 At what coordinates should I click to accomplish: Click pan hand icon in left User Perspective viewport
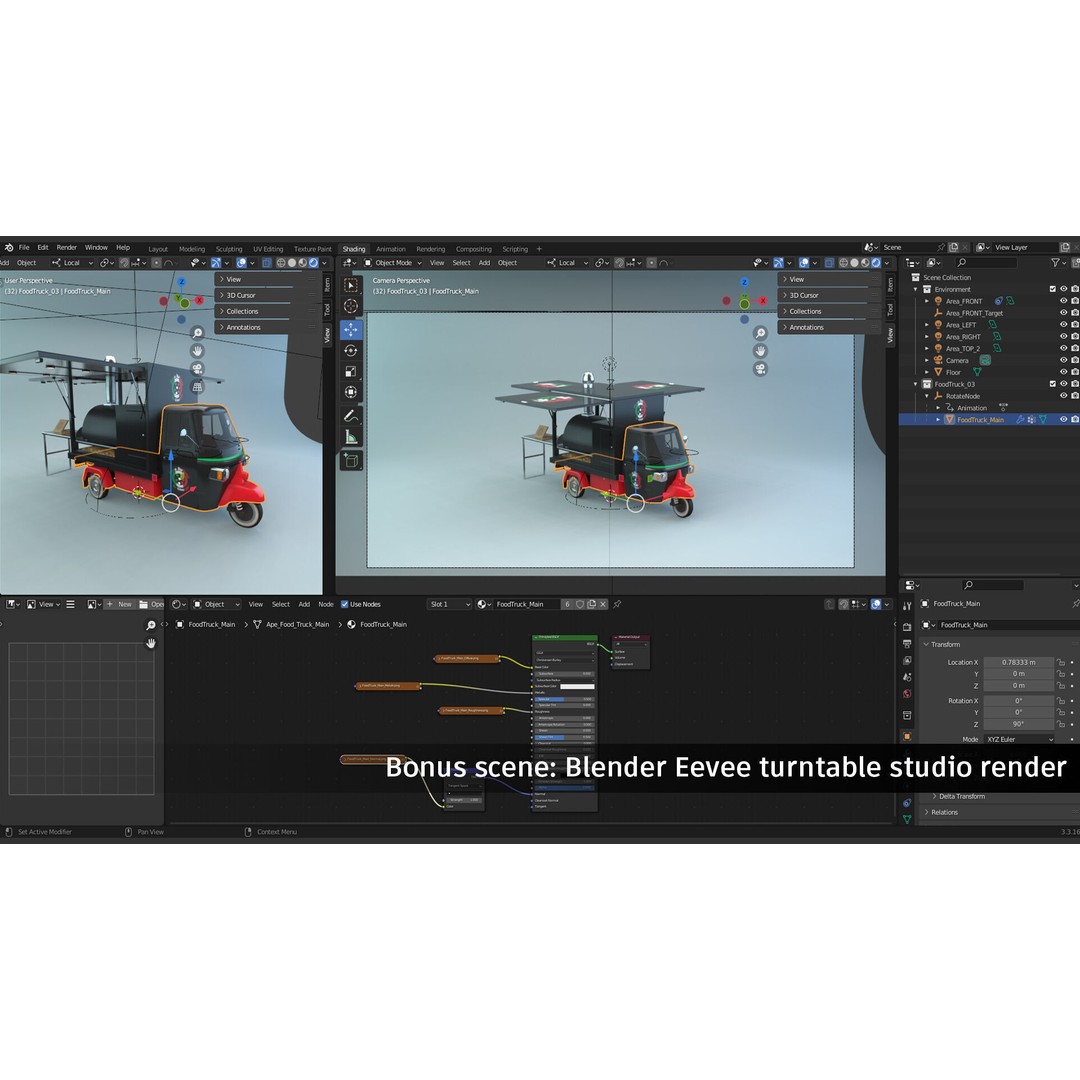pos(198,351)
